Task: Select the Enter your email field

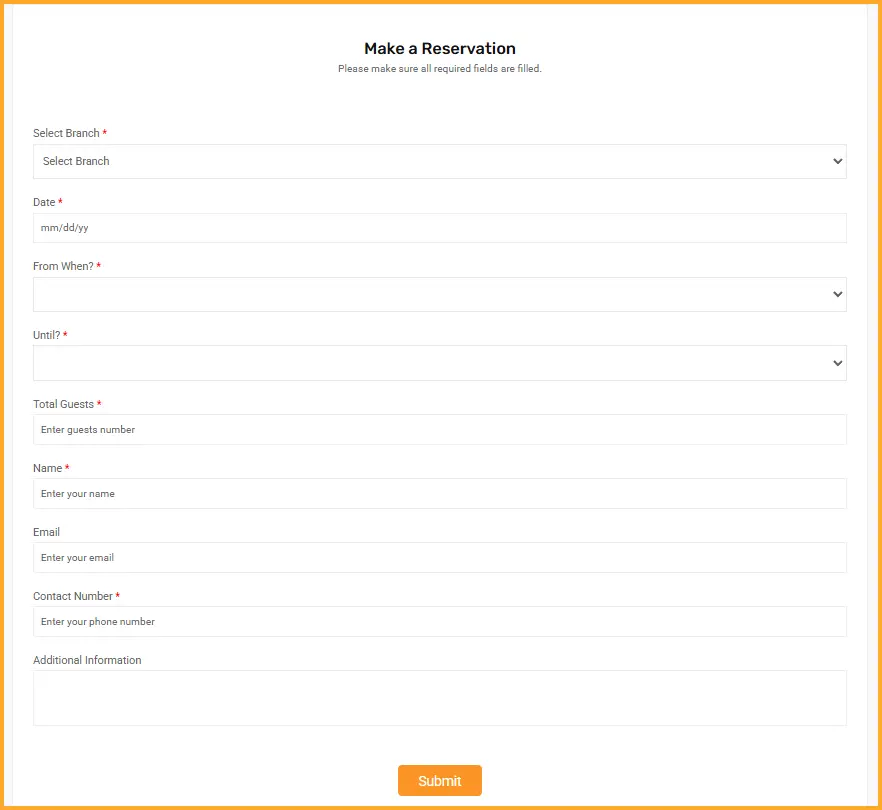Action: click(x=439, y=558)
